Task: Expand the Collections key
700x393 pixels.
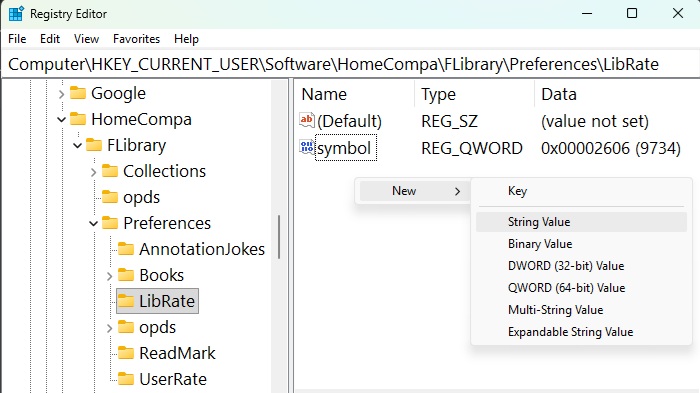Action: pos(93,171)
